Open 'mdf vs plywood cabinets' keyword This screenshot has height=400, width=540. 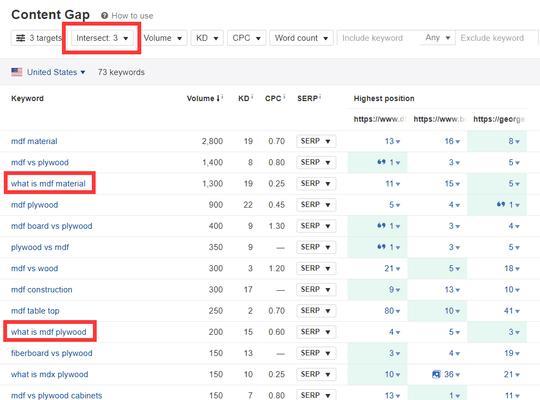pos(56,396)
